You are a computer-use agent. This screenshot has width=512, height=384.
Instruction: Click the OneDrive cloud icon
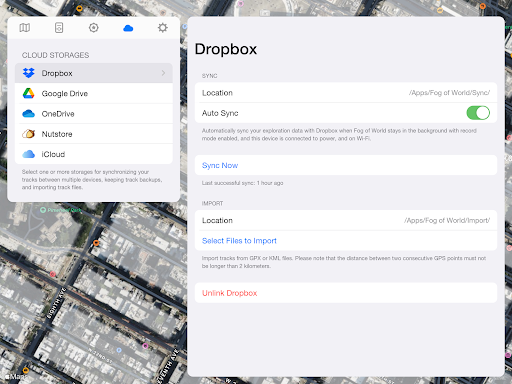(29, 114)
